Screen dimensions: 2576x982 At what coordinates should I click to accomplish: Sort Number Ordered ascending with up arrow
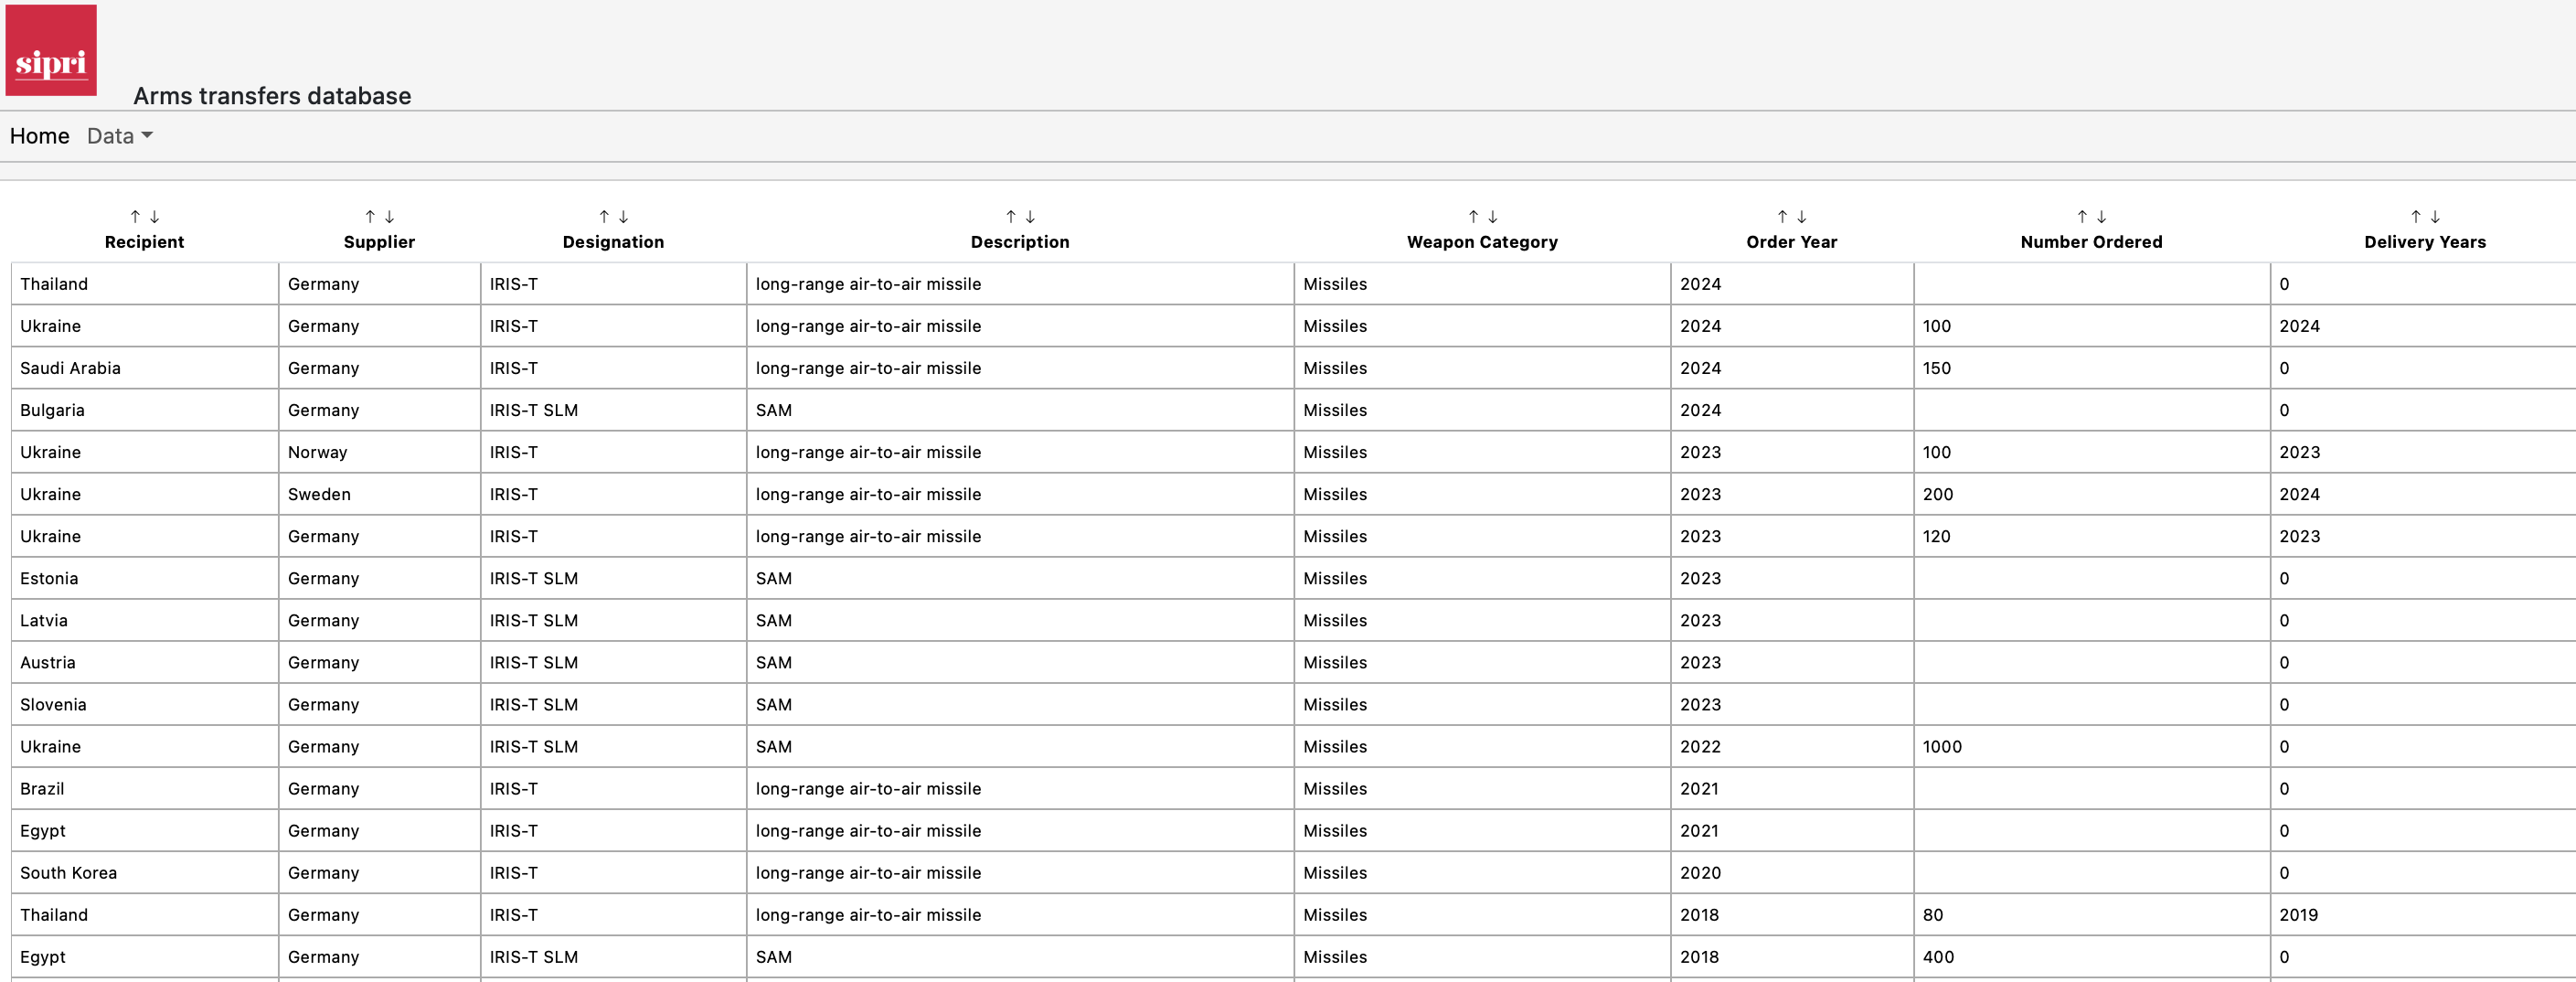point(2082,216)
